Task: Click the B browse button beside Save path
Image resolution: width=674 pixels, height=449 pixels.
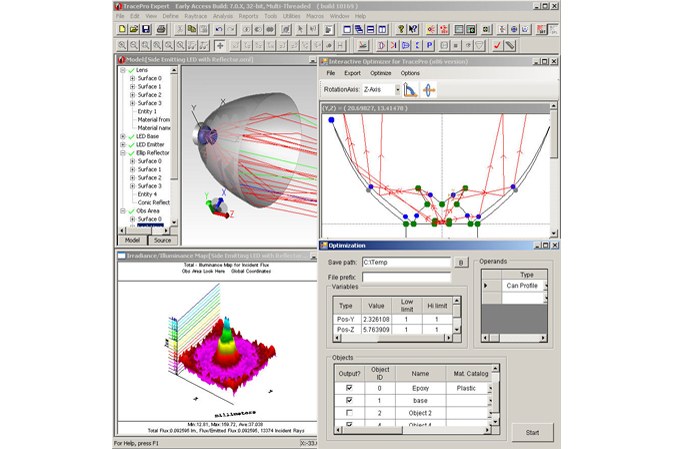Action: click(x=461, y=262)
